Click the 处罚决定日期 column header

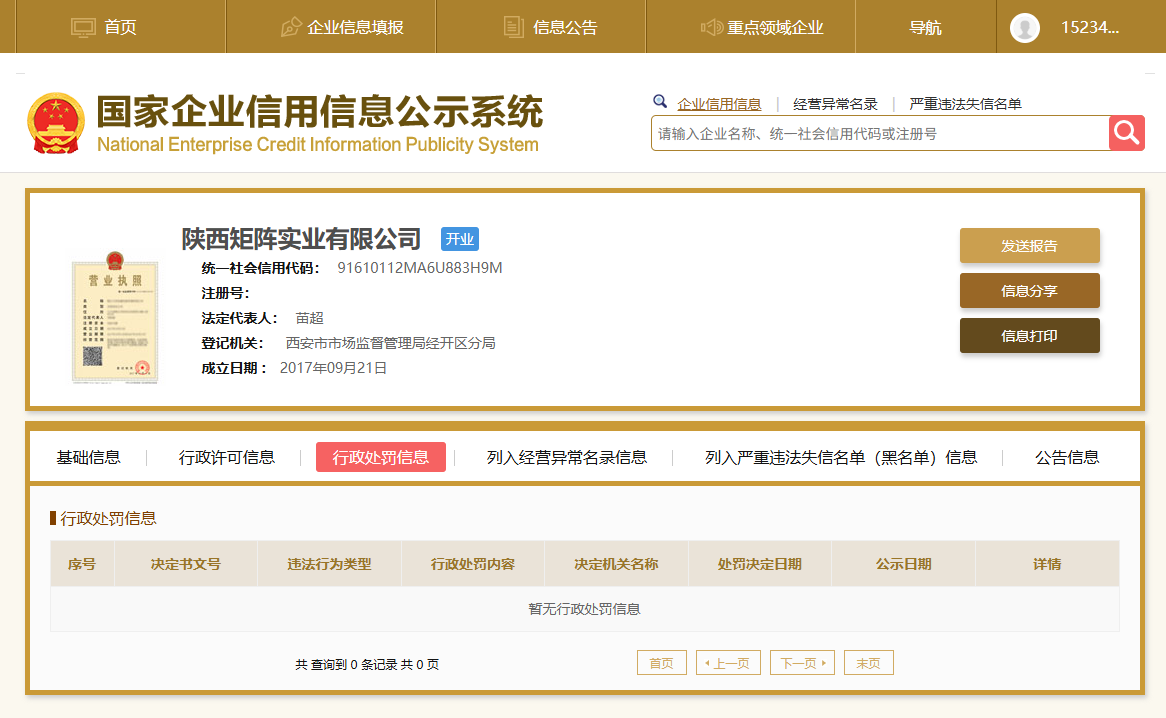[x=760, y=564]
